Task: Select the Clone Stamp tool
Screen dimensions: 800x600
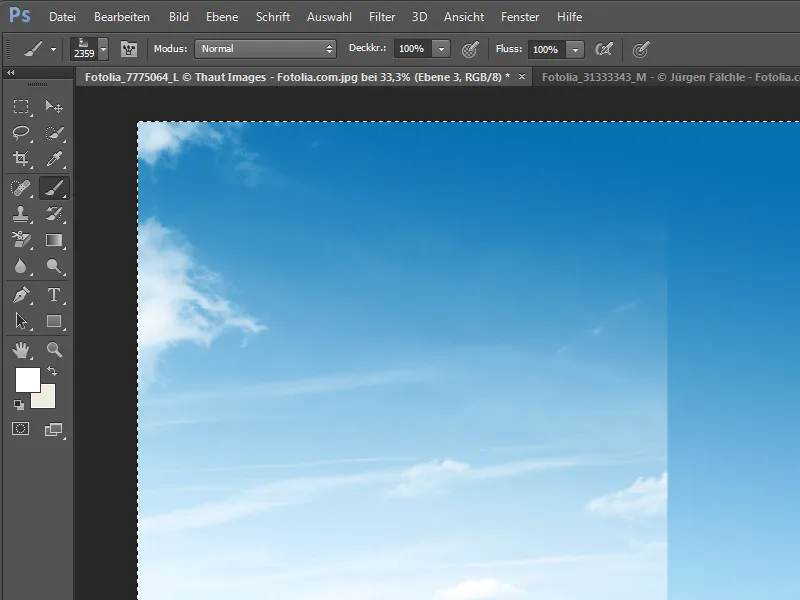Action: coord(21,214)
